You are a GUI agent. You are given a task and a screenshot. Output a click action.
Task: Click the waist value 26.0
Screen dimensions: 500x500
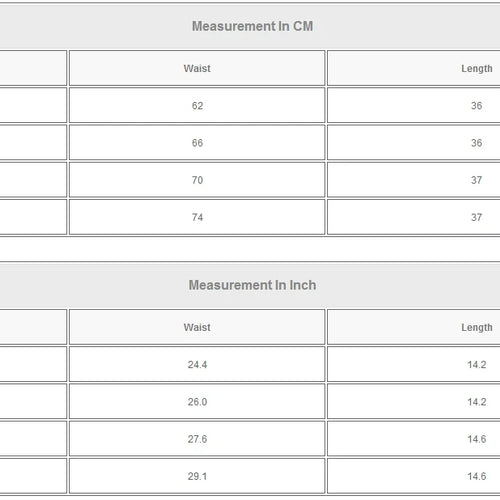[197, 402]
